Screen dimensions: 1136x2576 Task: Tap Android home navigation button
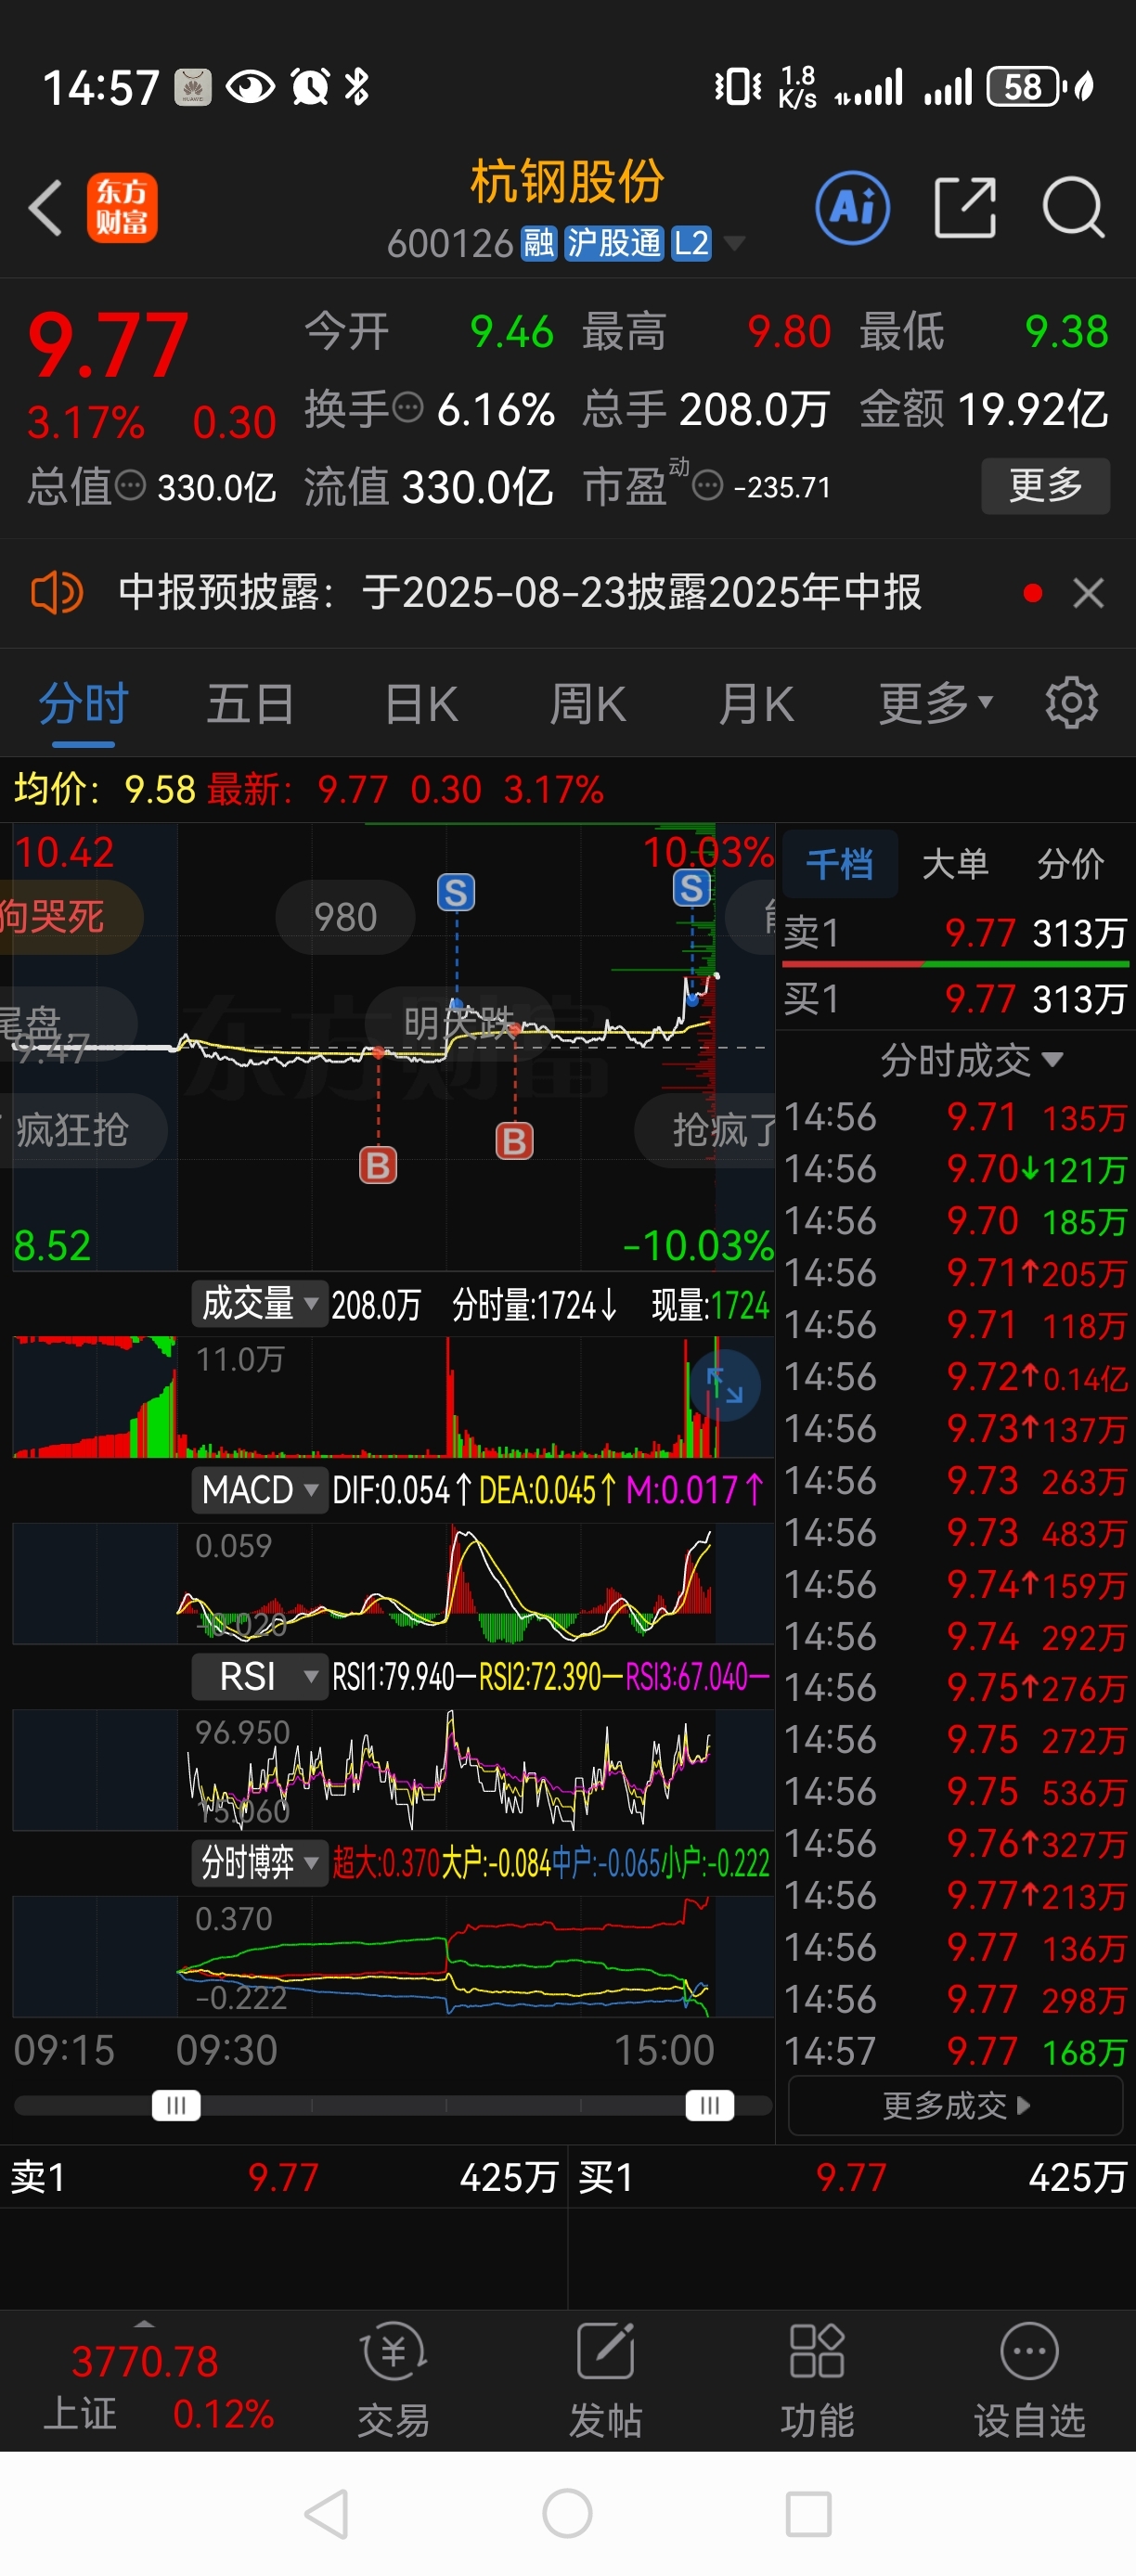pyautogui.click(x=567, y=2514)
